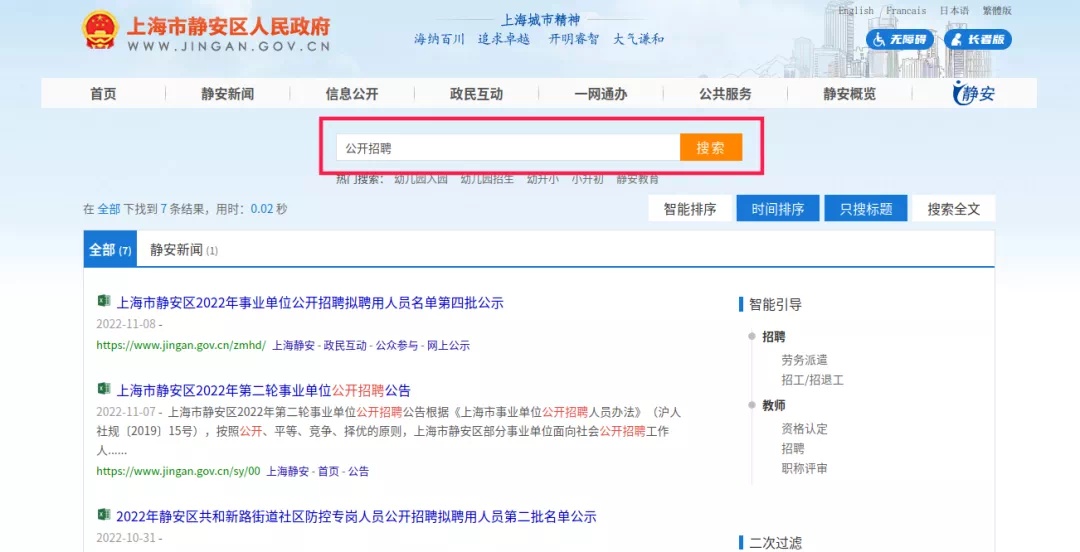The height and width of the screenshot is (552, 1080).
Task: Toggle 搜索全文 search scope
Action: pyautogui.click(x=954, y=209)
